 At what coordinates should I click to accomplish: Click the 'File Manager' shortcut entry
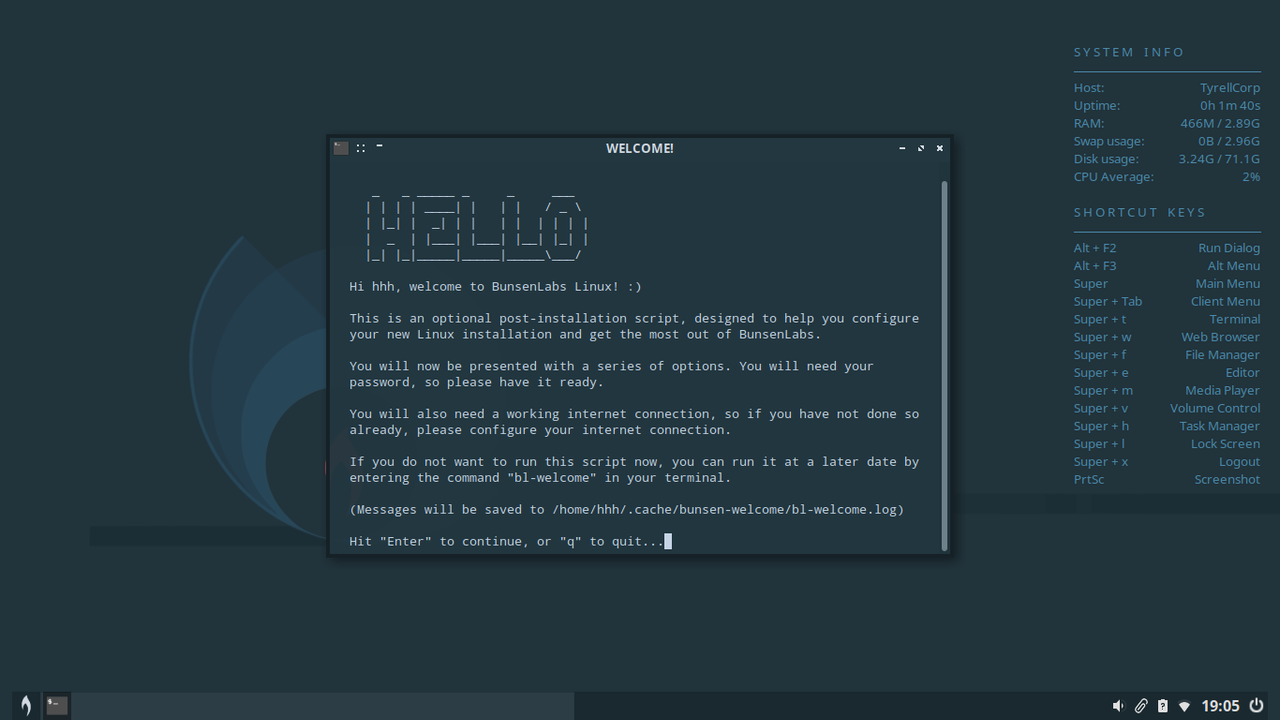[1223, 355]
